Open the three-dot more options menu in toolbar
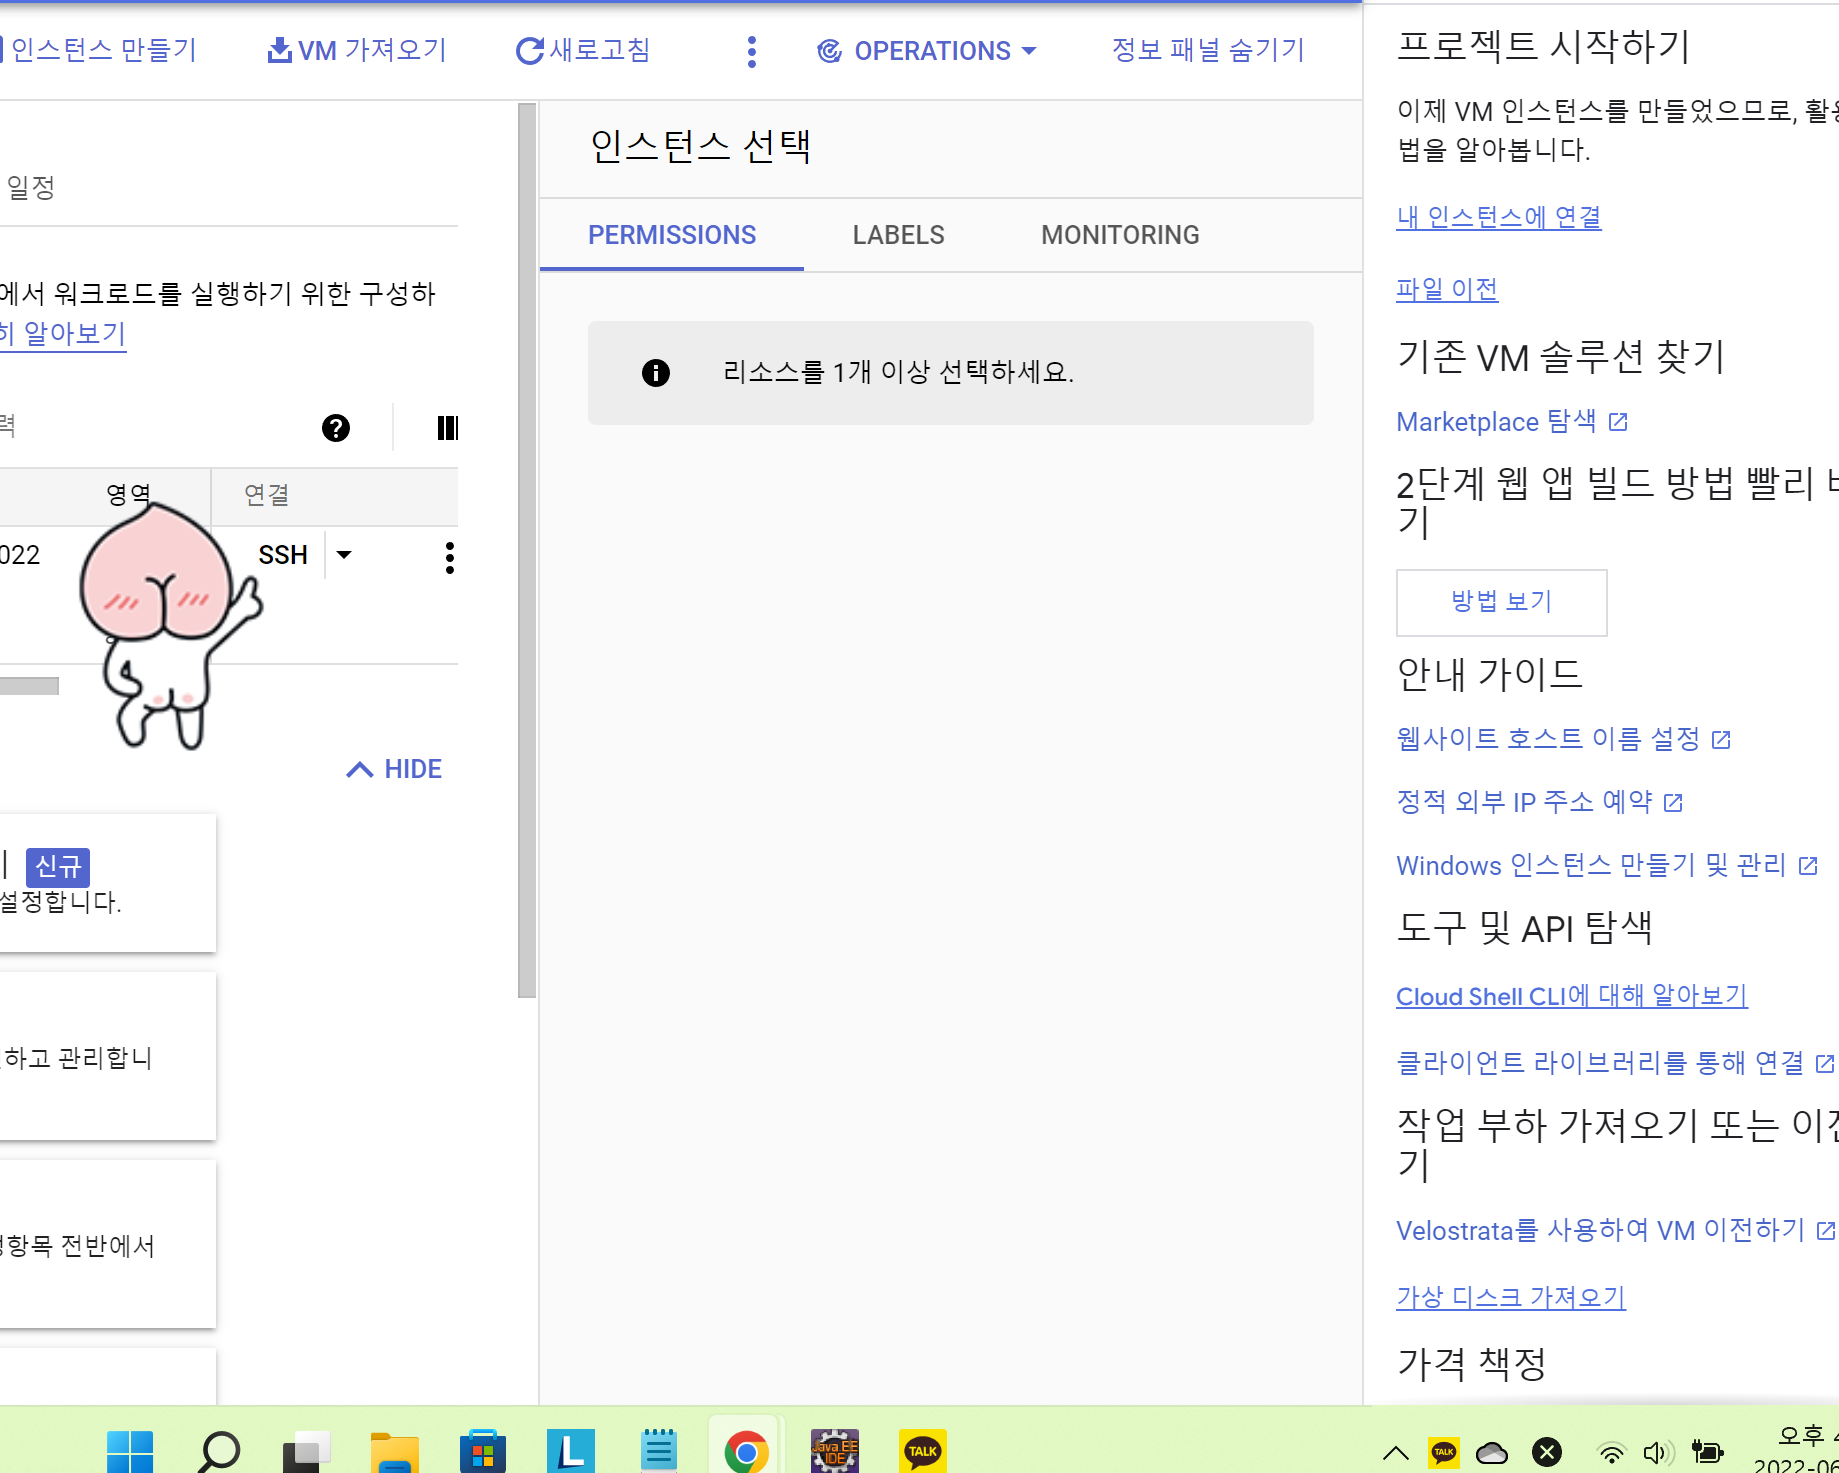This screenshot has height=1473, width=1839. (x=752, y=51)
